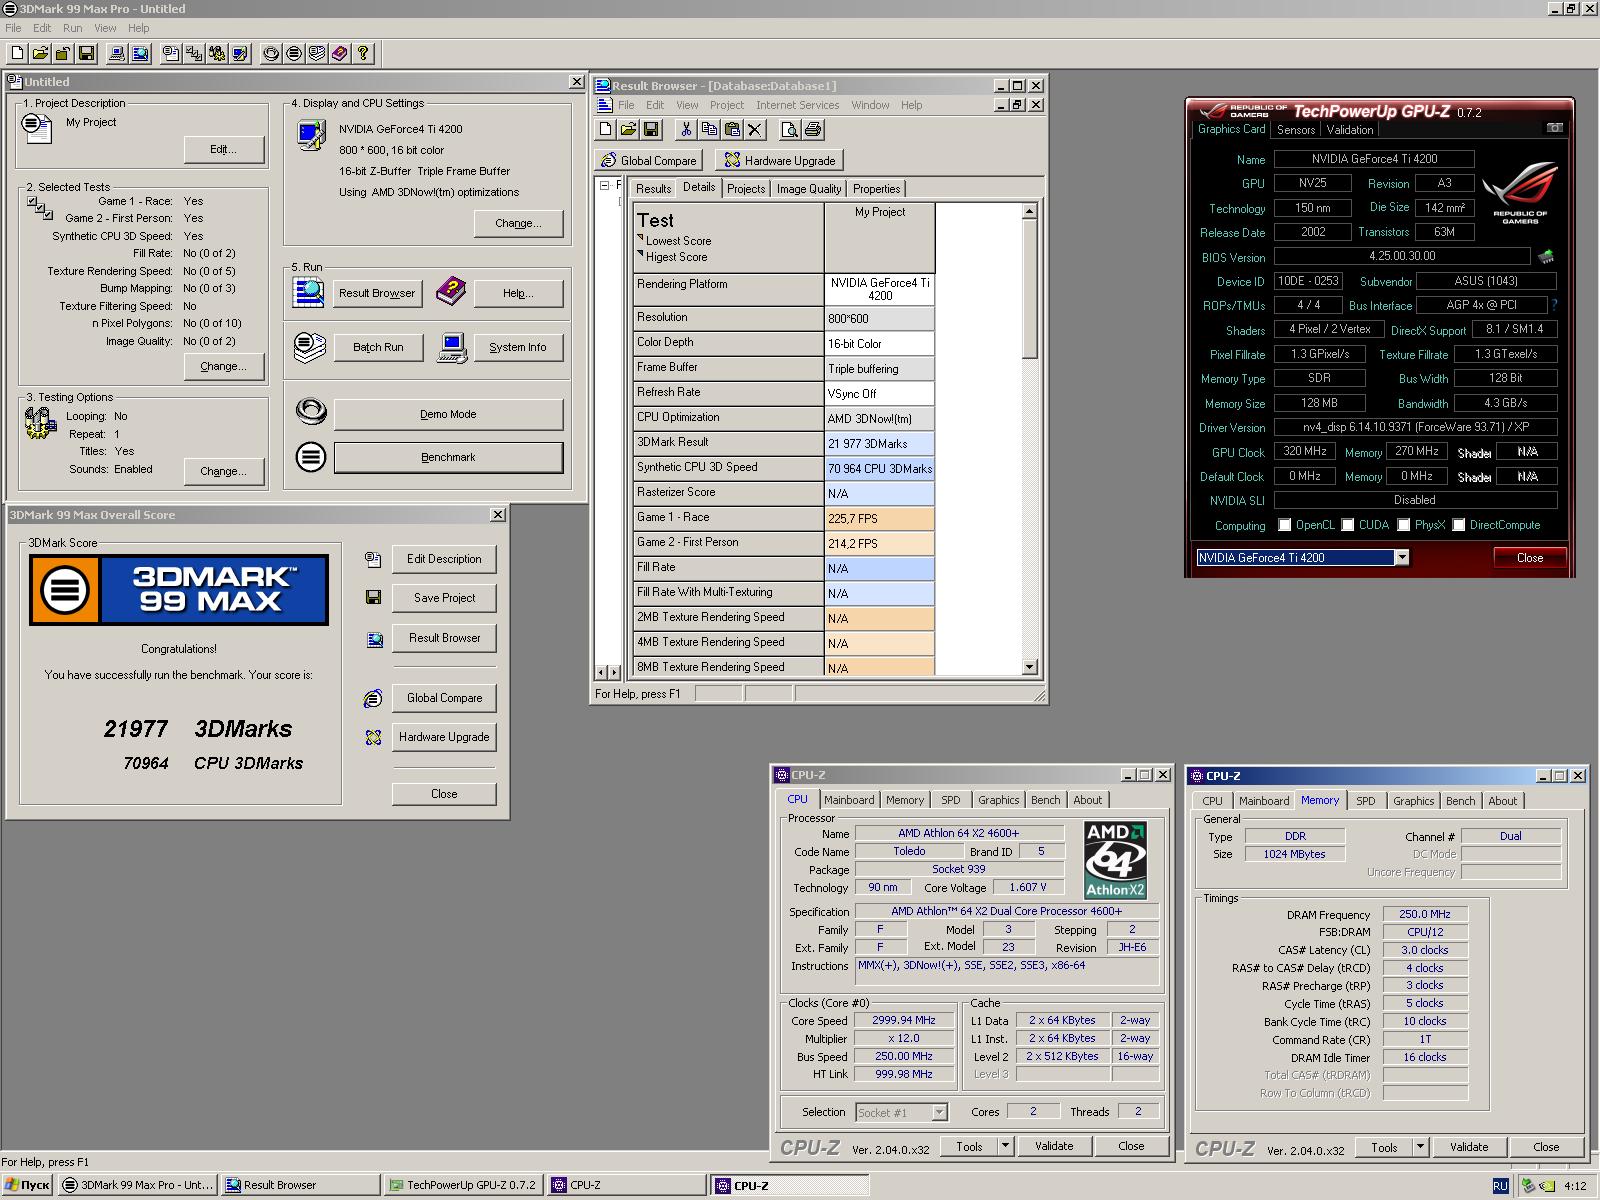Open Tools dropdown arrow in CPU-Z Memory window
The height and width of the screenshot is (1200, 1600).
click(1420, 1147)
